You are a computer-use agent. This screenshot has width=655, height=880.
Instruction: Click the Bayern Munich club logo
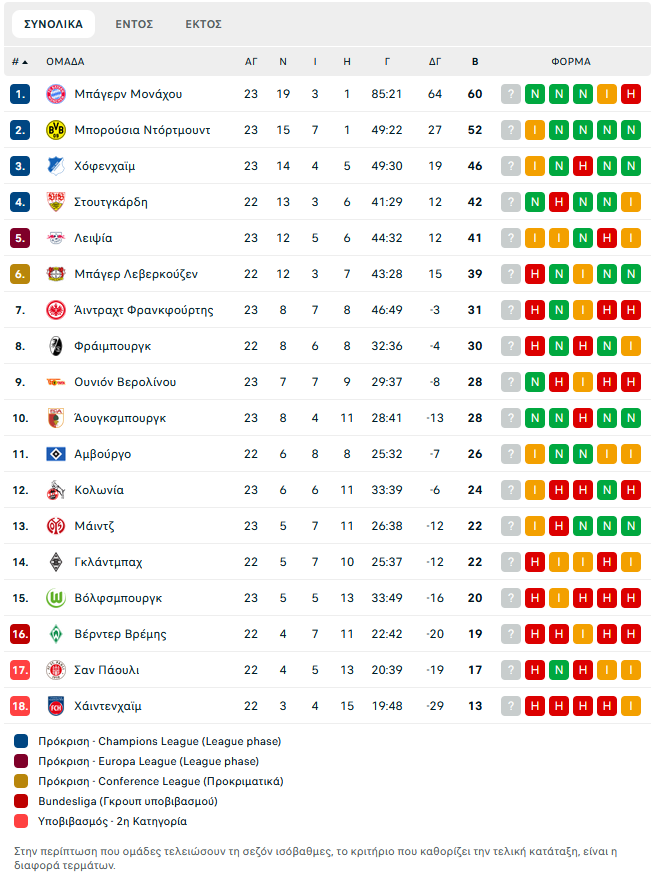[55, 94]
